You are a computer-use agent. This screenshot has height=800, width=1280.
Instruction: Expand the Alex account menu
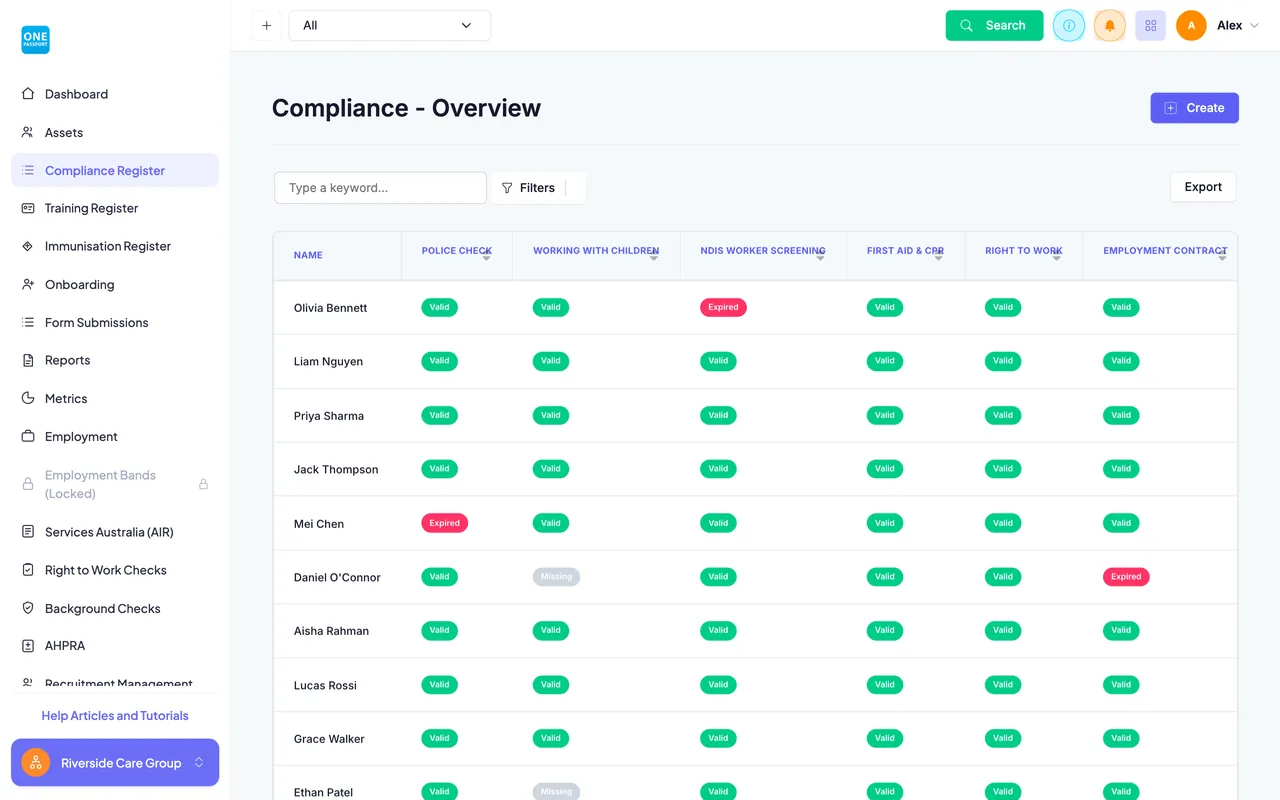[x=1238, y=26]
